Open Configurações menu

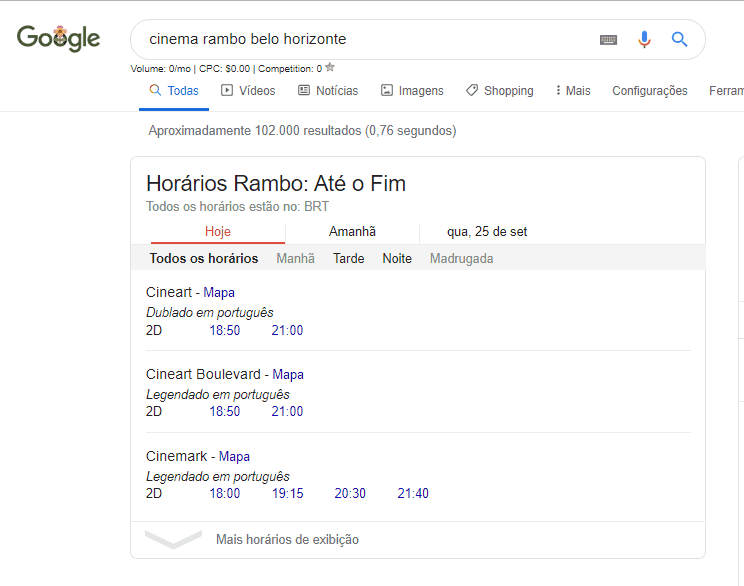click(x=650, y=91)
